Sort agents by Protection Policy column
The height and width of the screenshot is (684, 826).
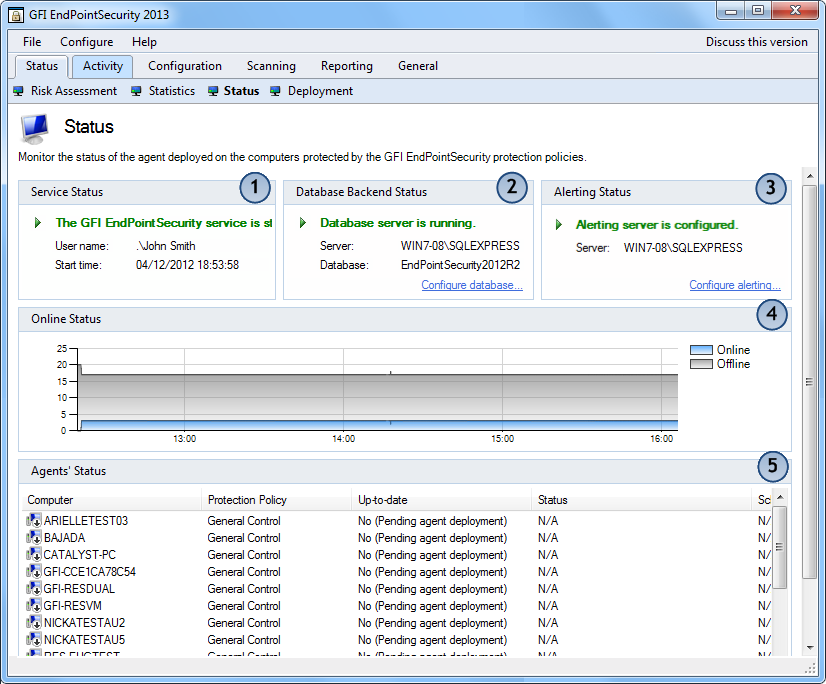tap(277, 500)
